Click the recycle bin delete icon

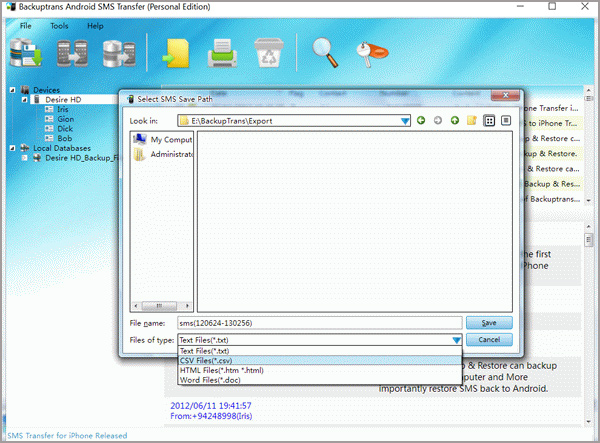point(269,53)
